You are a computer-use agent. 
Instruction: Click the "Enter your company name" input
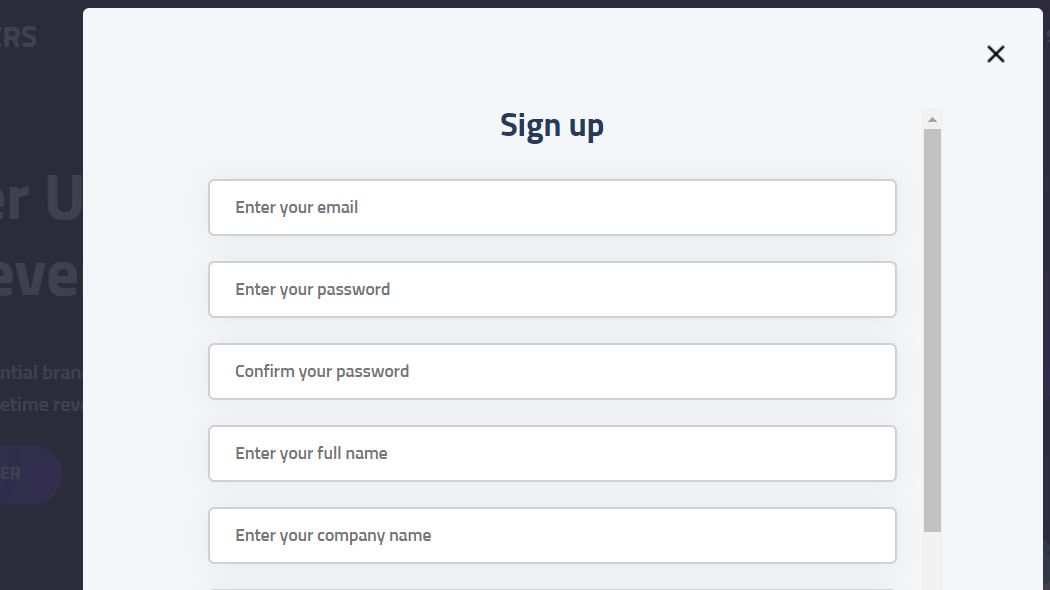(x=552, y=536)
